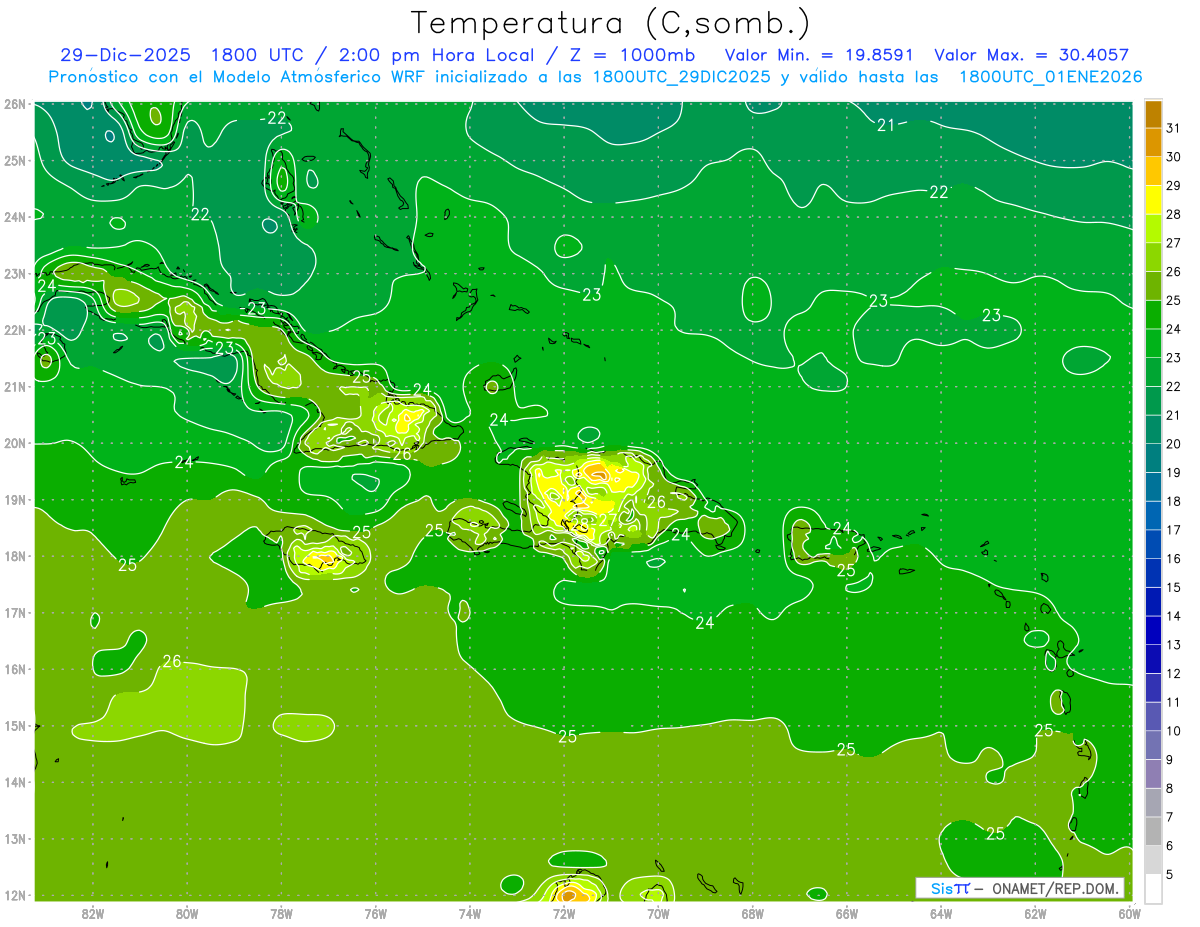The width and height of the screenshot is (1200, 927).
Task: Click the "26N" latitude axis label
Action: [15, 104]
